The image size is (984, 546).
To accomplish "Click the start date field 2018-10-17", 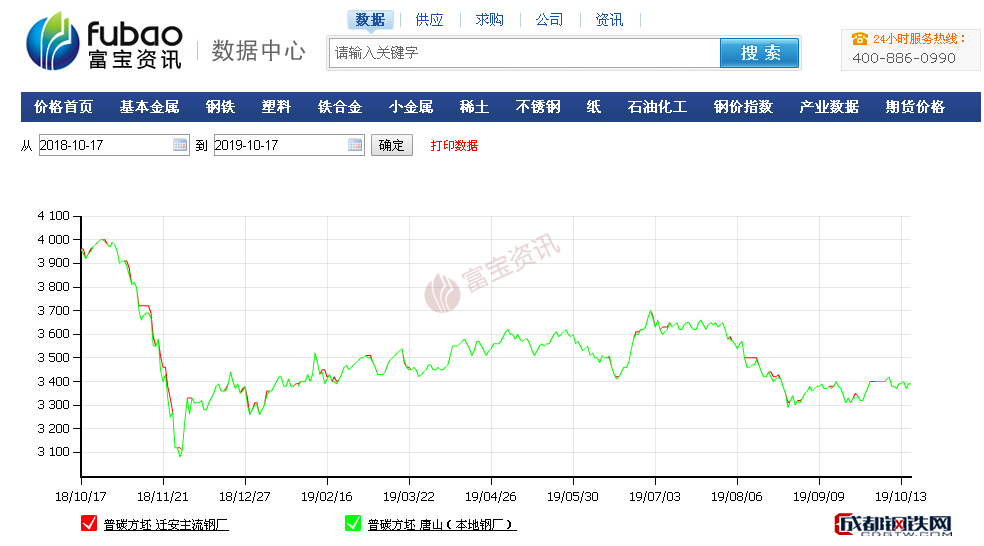I will click(x=104, y=145).
